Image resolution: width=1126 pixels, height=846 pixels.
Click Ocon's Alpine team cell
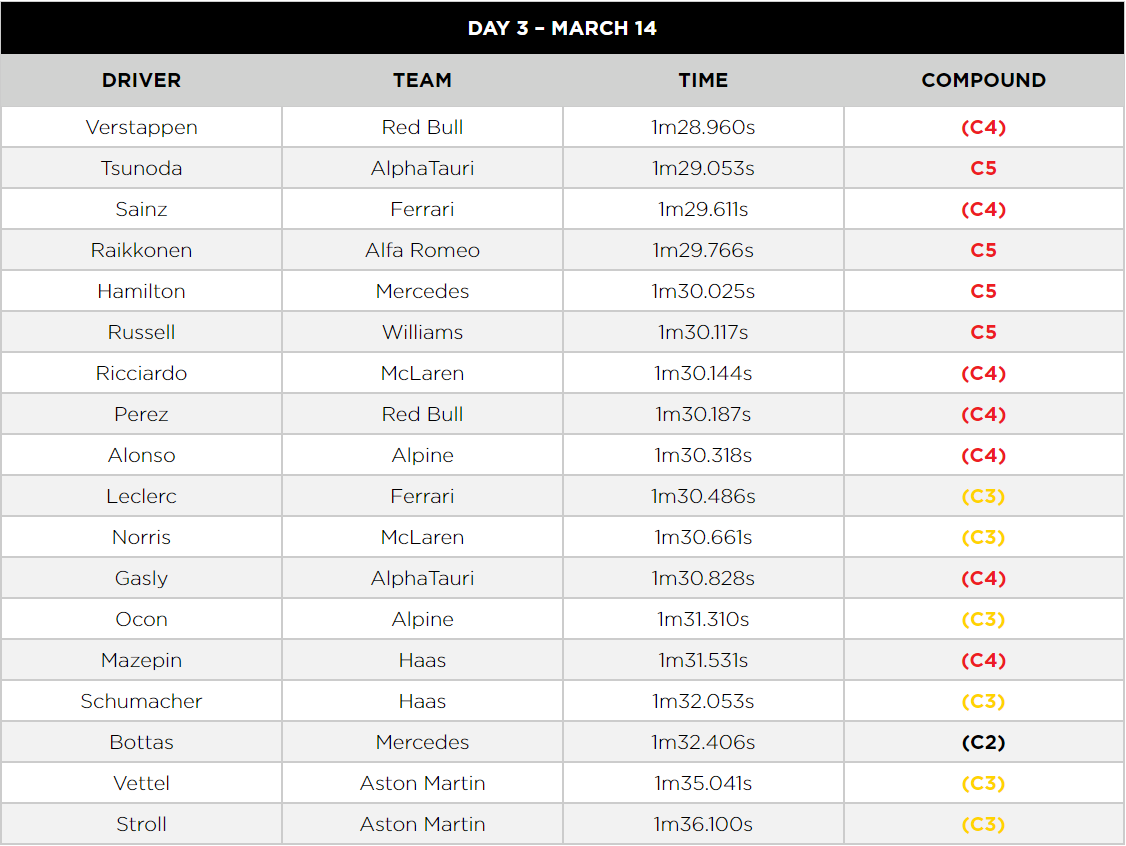coord(422,619)
